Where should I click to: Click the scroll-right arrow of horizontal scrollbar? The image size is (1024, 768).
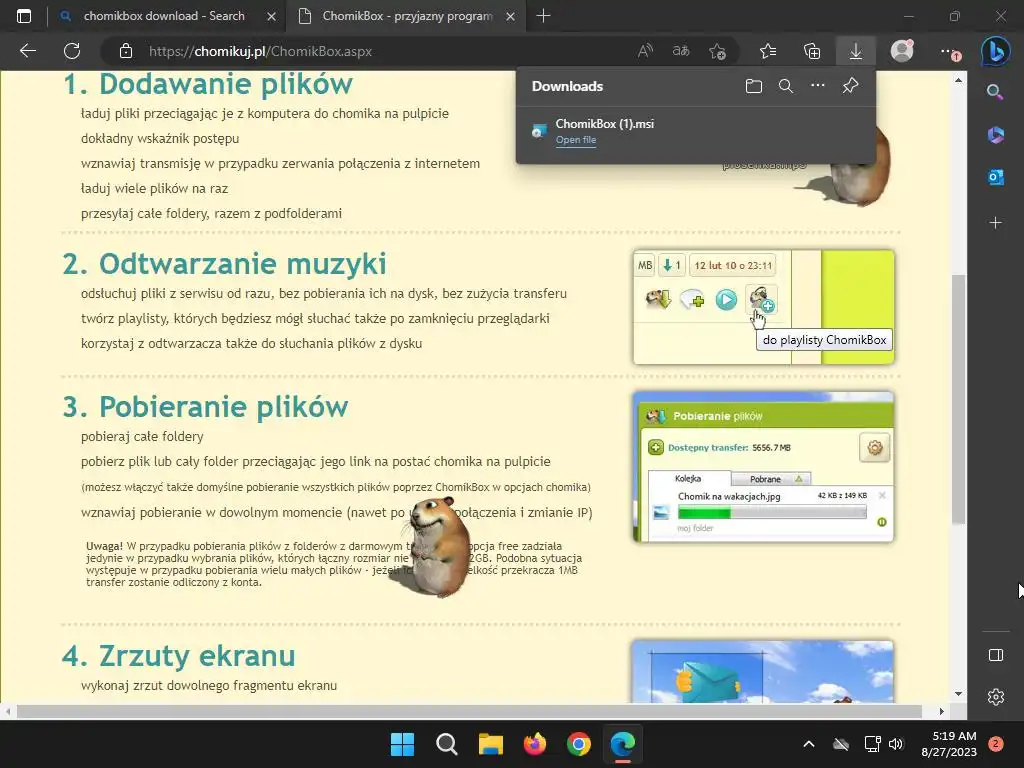point(942,711)
